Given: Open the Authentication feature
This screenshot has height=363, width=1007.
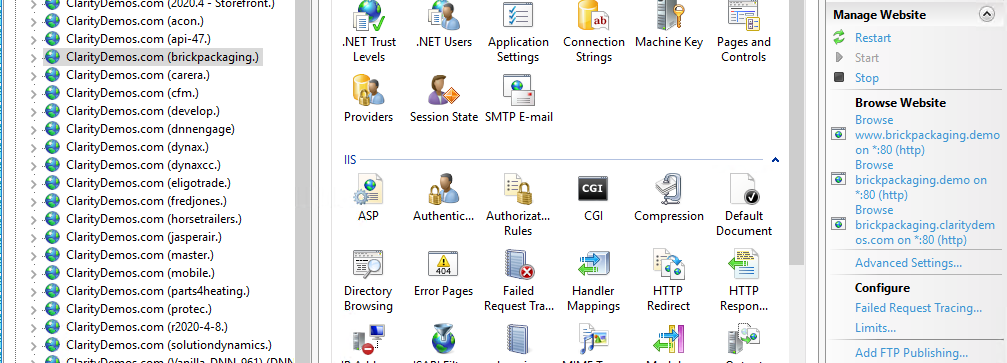Looking at the screenshot, I should click(444, 198).
